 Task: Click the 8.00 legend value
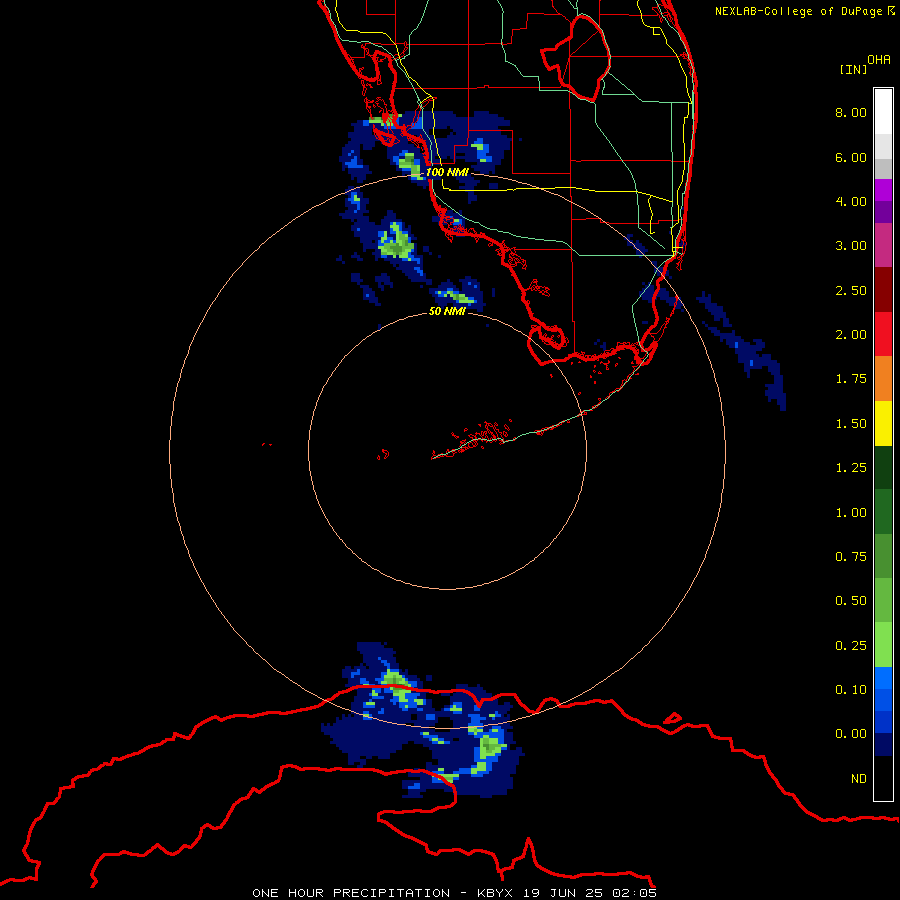tap(851, 112)
